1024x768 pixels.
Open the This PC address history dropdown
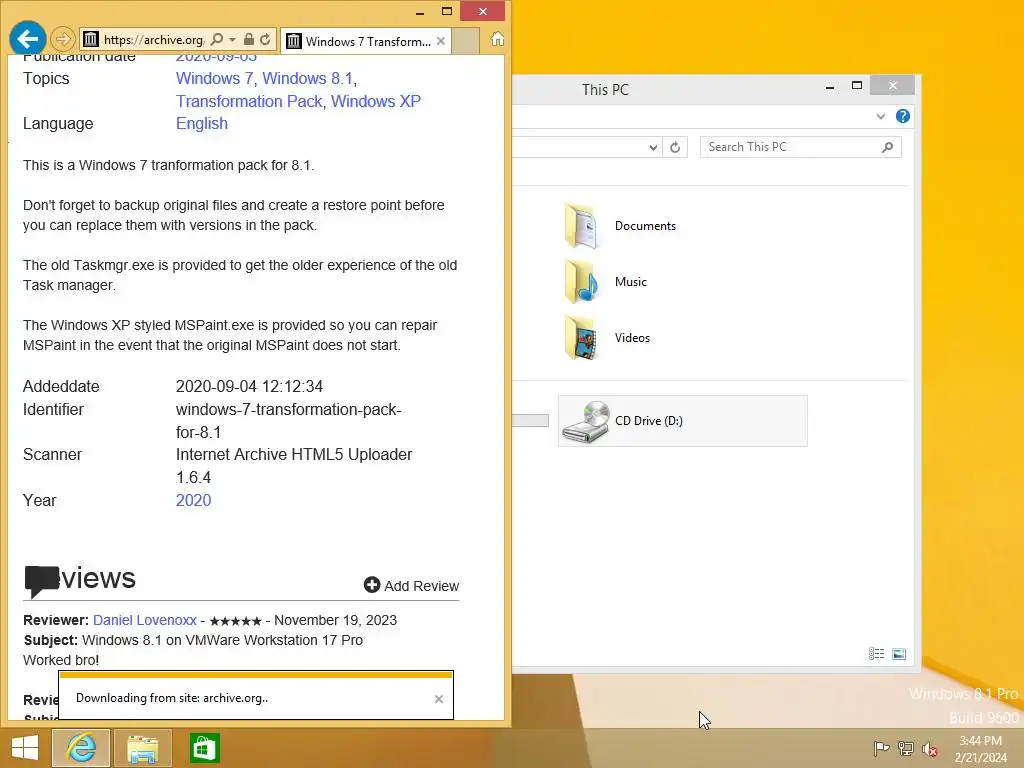[653, 148]
